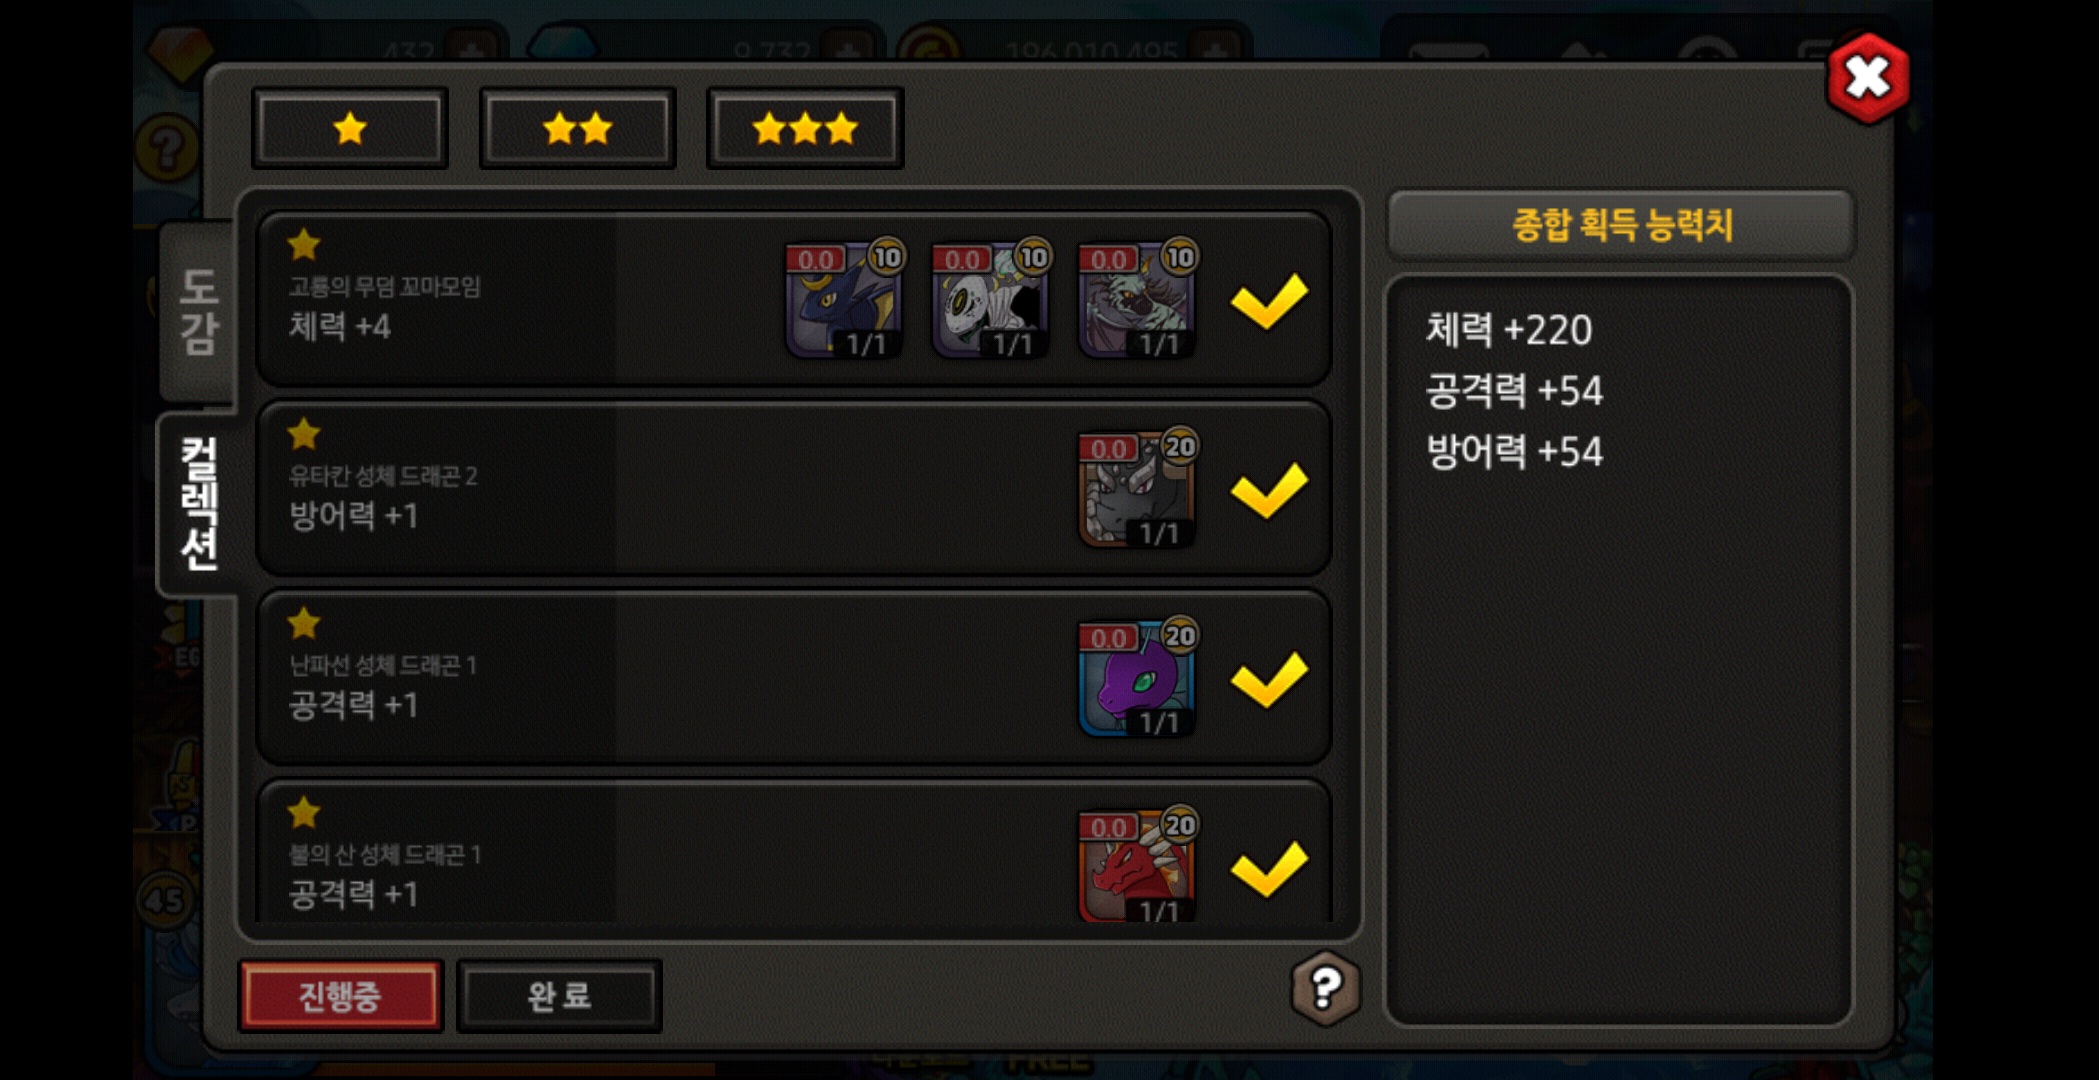Select the two-star filter tab
The height and width of the screenshot is (1080, 2099).
[x=577, y=129]
